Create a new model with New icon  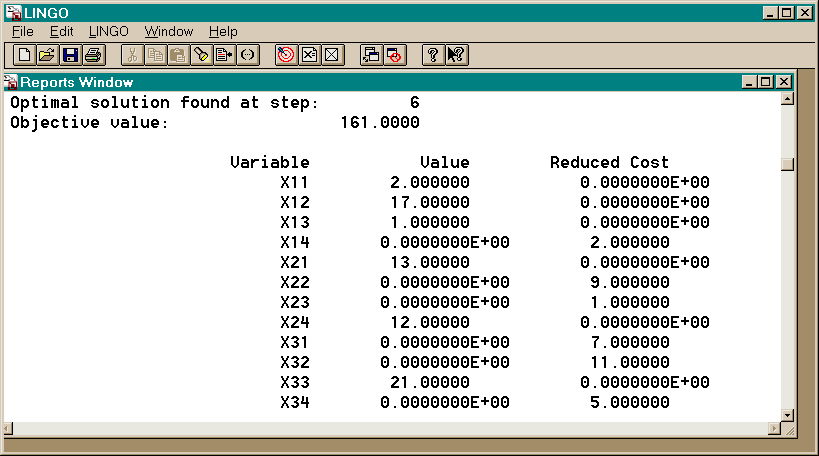(x=24, y=55)
